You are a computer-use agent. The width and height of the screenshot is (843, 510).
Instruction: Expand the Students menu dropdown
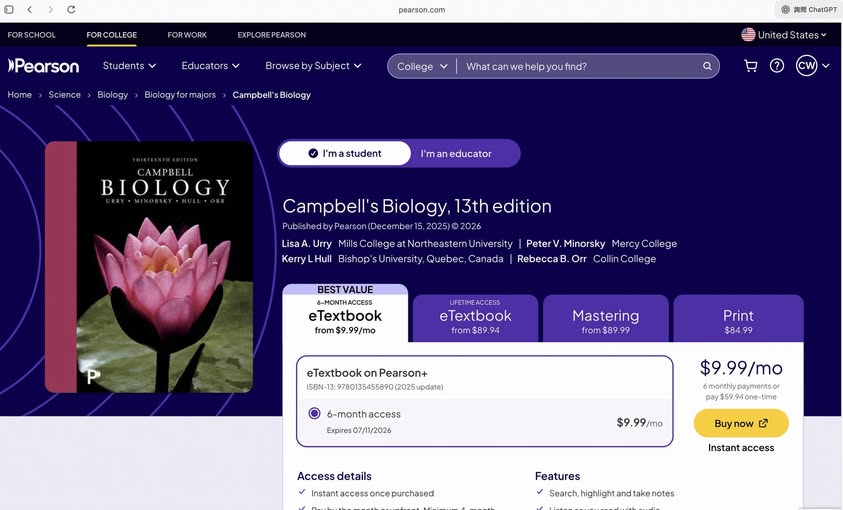[x=130, y=66]
